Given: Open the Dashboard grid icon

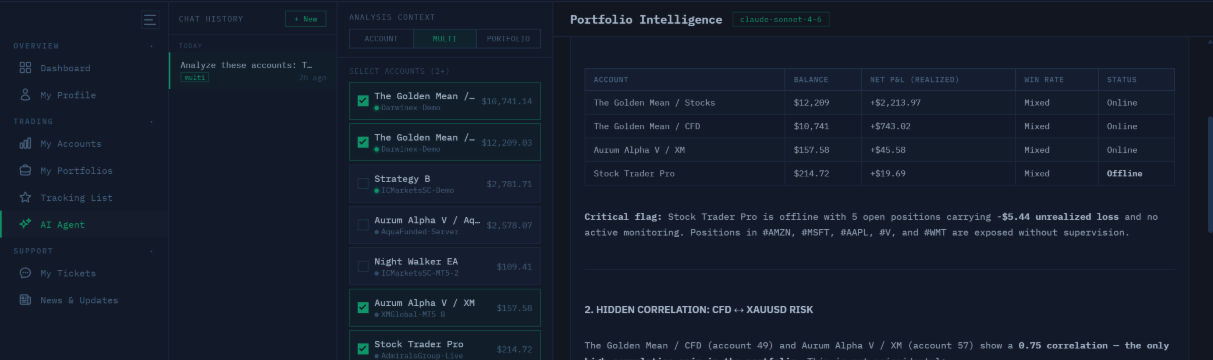Looking at the screenshot, I should [x=25, y=68].
